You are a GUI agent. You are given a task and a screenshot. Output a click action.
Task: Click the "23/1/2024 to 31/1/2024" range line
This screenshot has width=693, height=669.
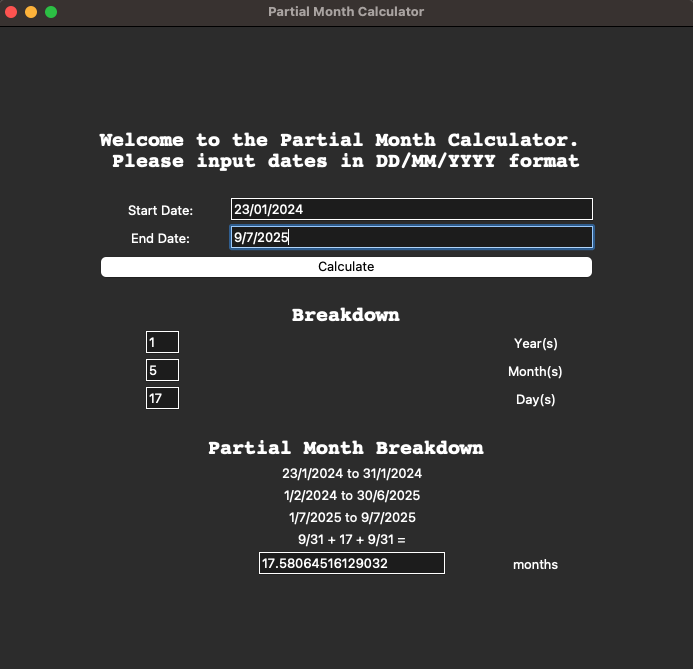click(x=352, y=473)
